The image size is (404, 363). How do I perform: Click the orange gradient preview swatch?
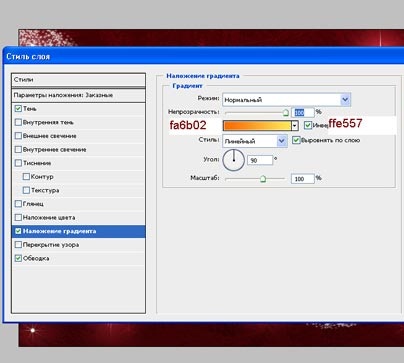tap(257, 126)
